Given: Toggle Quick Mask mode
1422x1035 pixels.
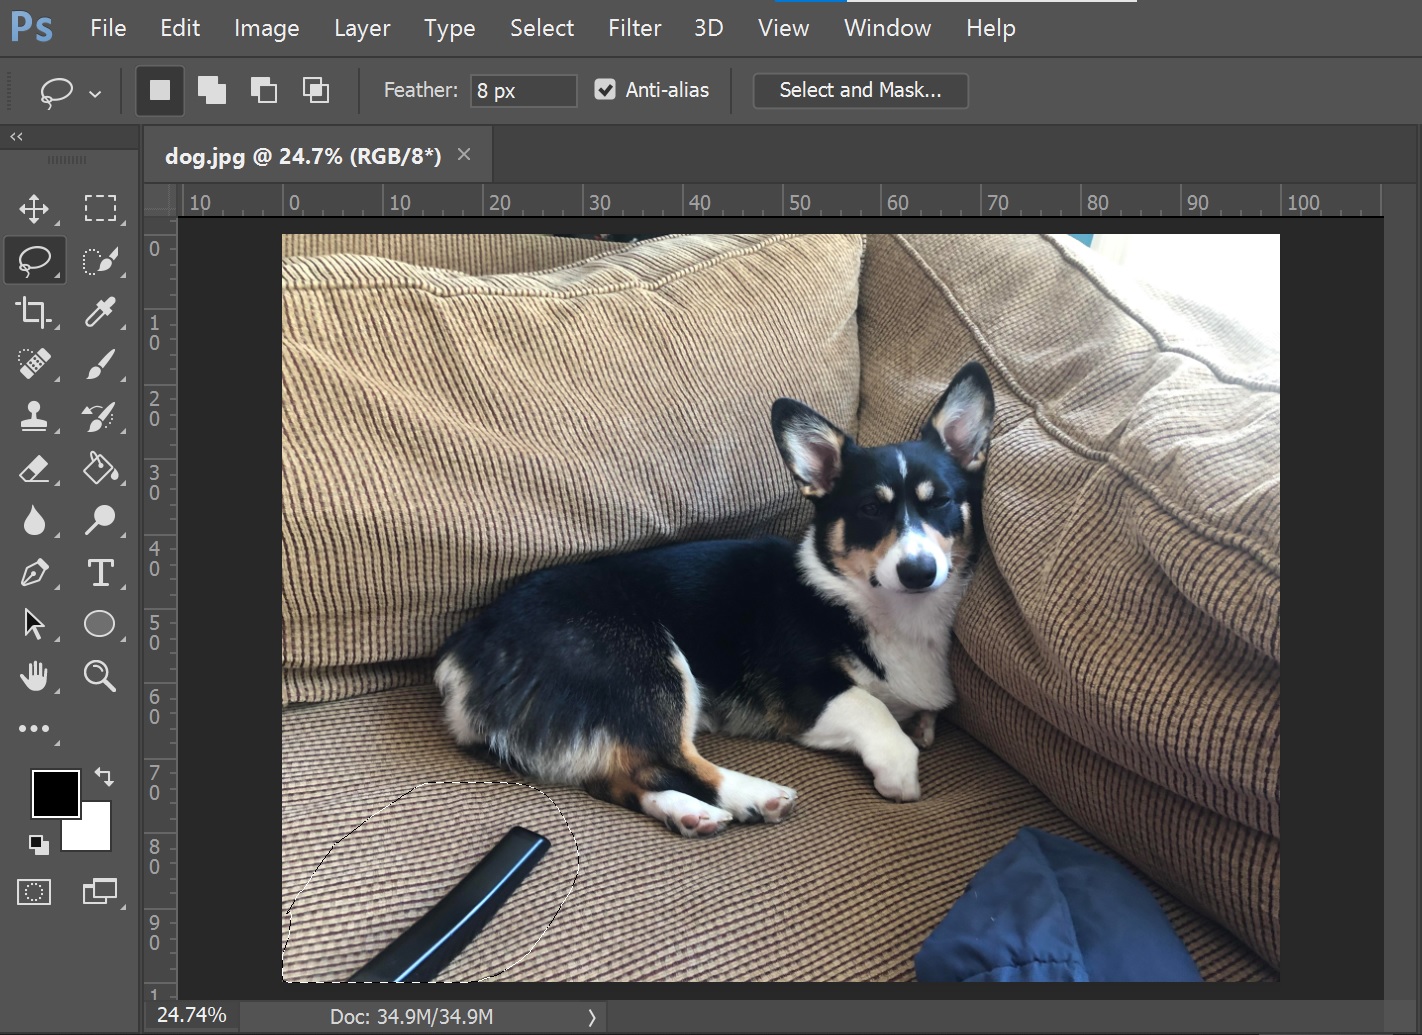Looking at the screenshot, I should (x=34, y=892).
